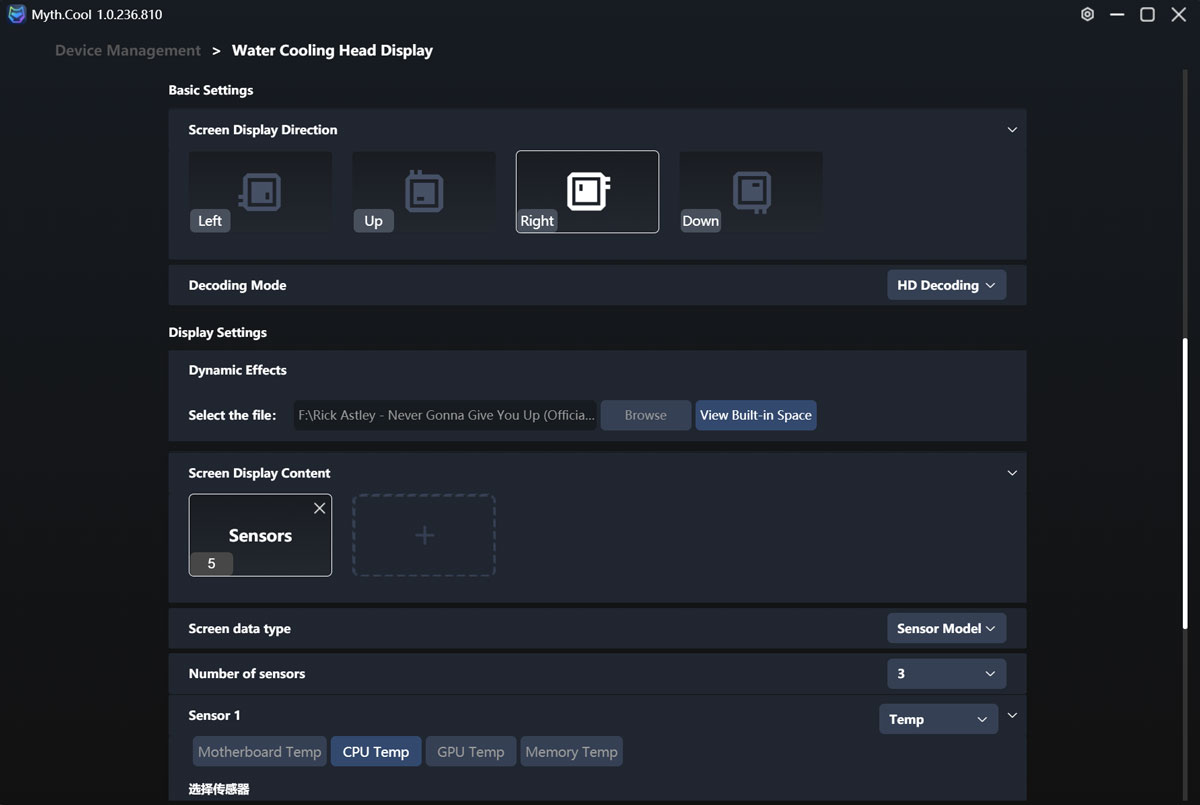This screenshot has width=1200, height=805.
Task: Open the HD Decoding mode dropdown
Action: click(x=946, y=285)
